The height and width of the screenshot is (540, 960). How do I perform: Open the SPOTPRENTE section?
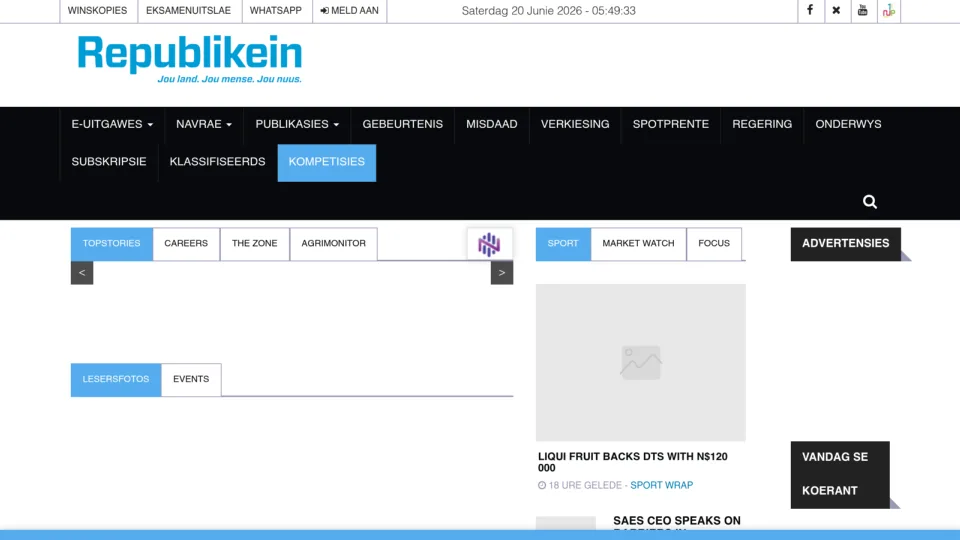point(670,124)
